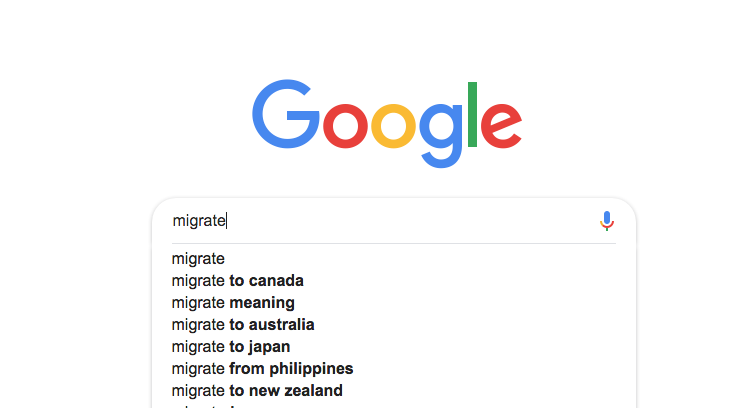Click the blue lowercase 'g' in logo

(x=440, y=130)
